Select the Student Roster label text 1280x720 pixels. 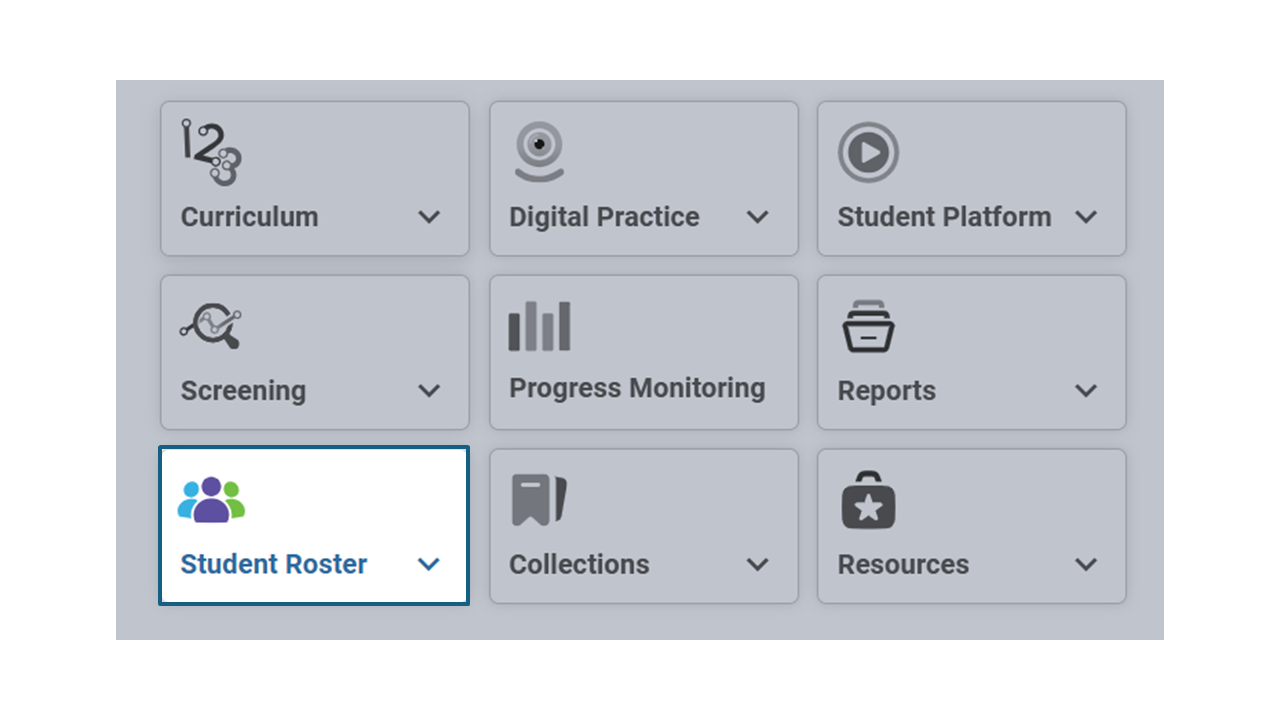274,564
